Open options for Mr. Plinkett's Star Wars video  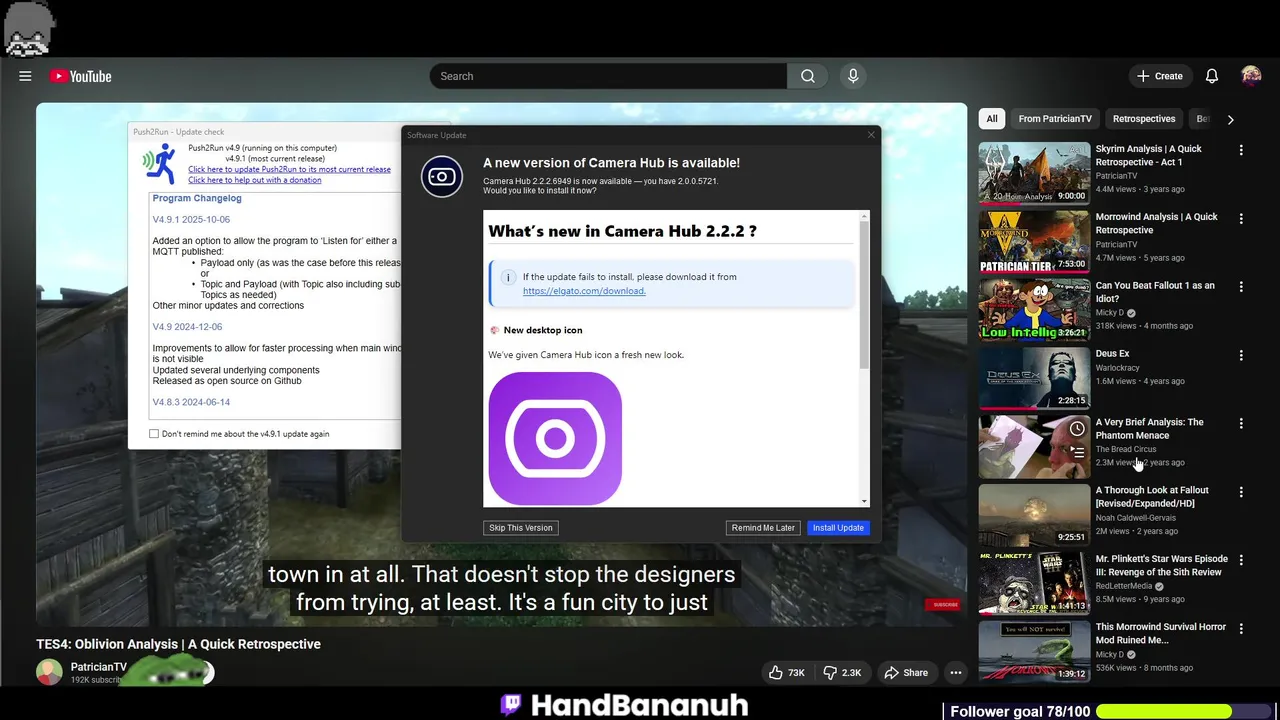(1241, 560)
